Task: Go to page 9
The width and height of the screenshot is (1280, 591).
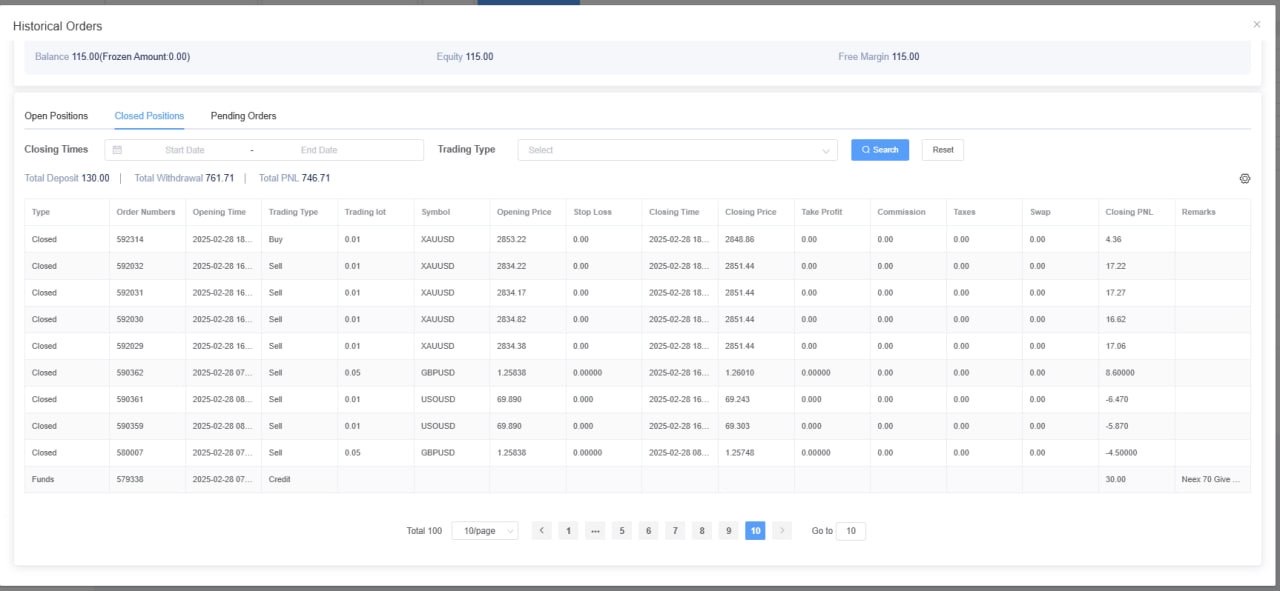Action: [x=728, y=531]
